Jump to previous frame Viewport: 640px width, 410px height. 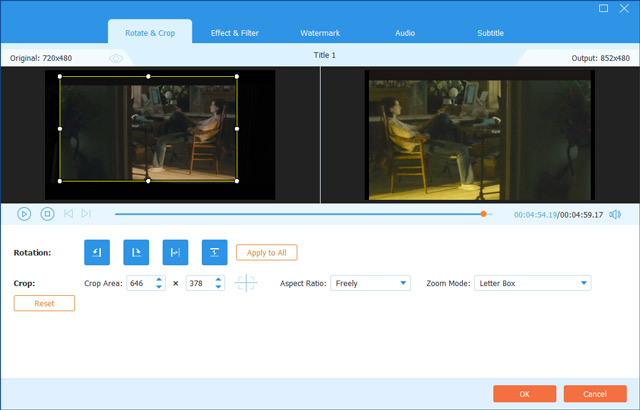pos(68,213)
